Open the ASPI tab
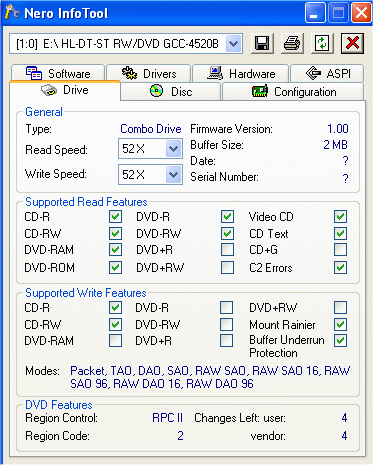 pyautogui.click(x=327, y=73)
